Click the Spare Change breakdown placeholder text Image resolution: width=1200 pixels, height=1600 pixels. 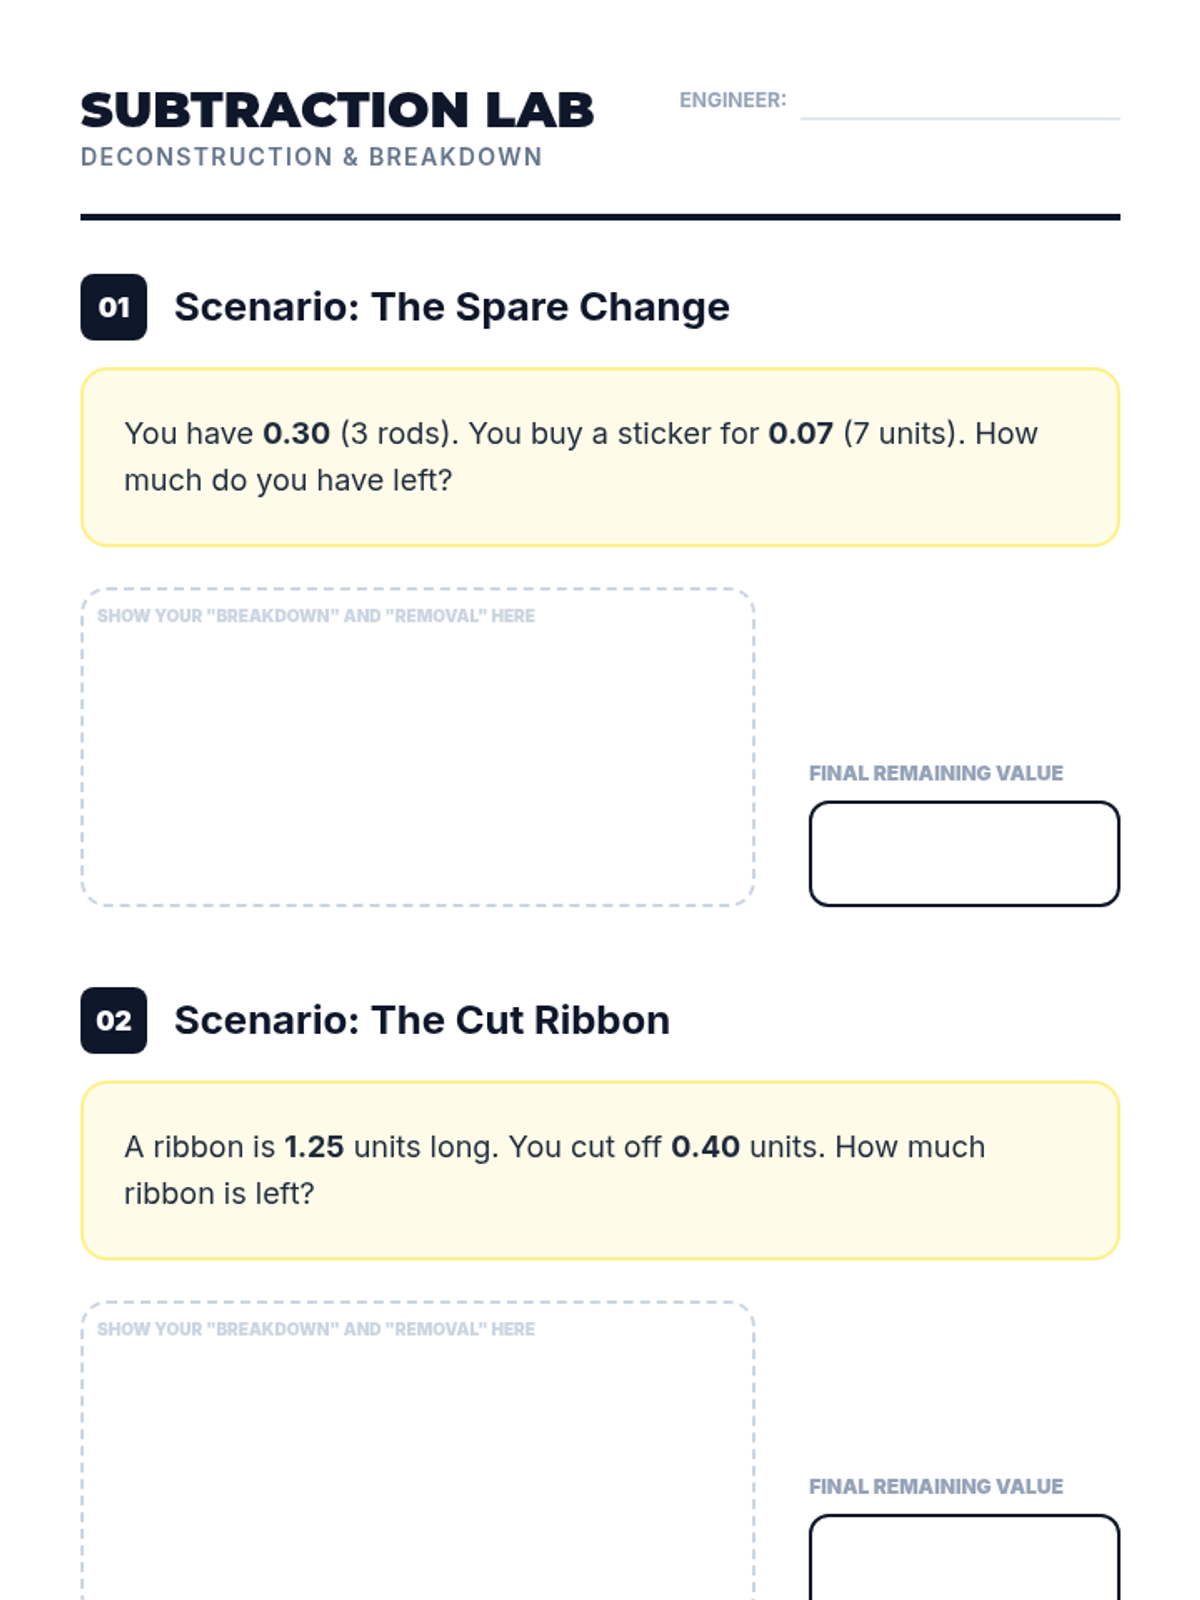316,616
